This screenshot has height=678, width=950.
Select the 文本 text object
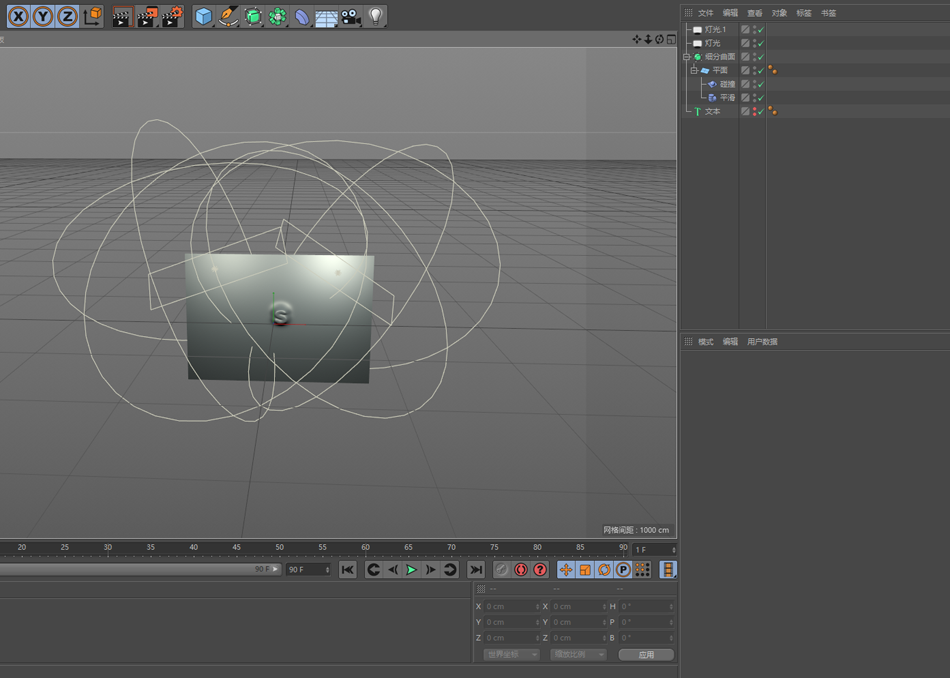[712, 111]
